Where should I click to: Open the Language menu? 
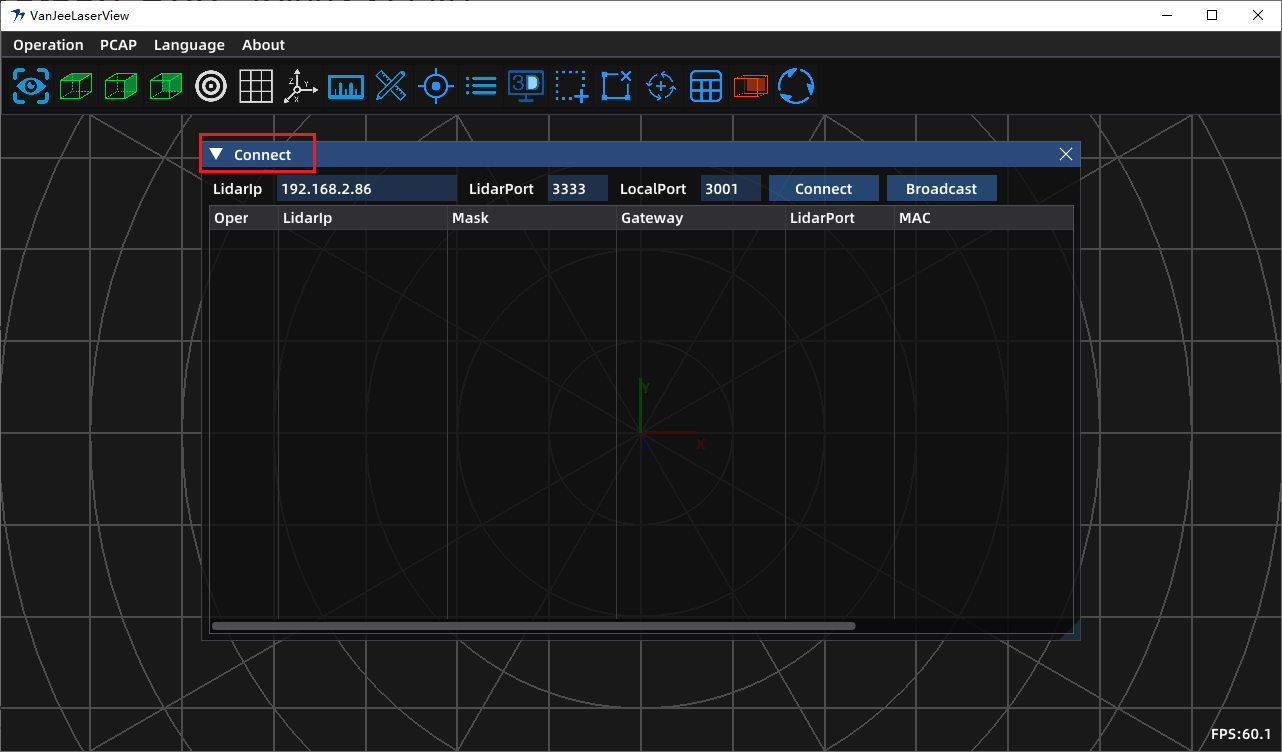189,45
